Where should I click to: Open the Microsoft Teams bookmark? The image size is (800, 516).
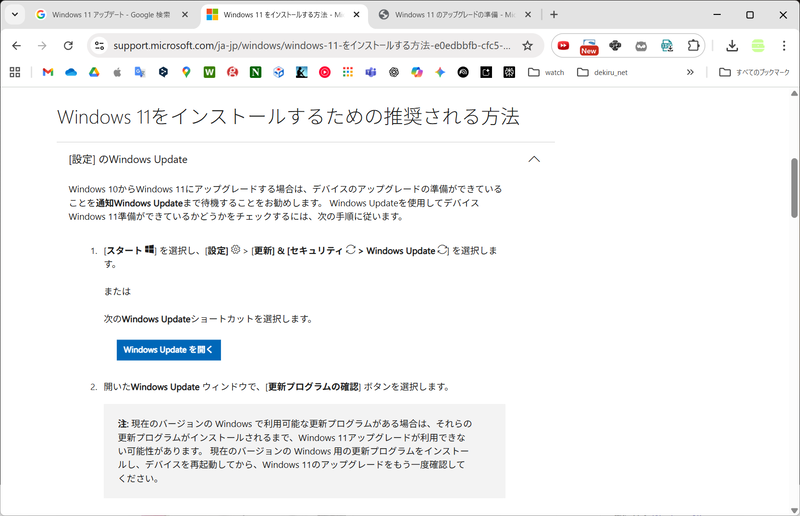coord(371,72)
